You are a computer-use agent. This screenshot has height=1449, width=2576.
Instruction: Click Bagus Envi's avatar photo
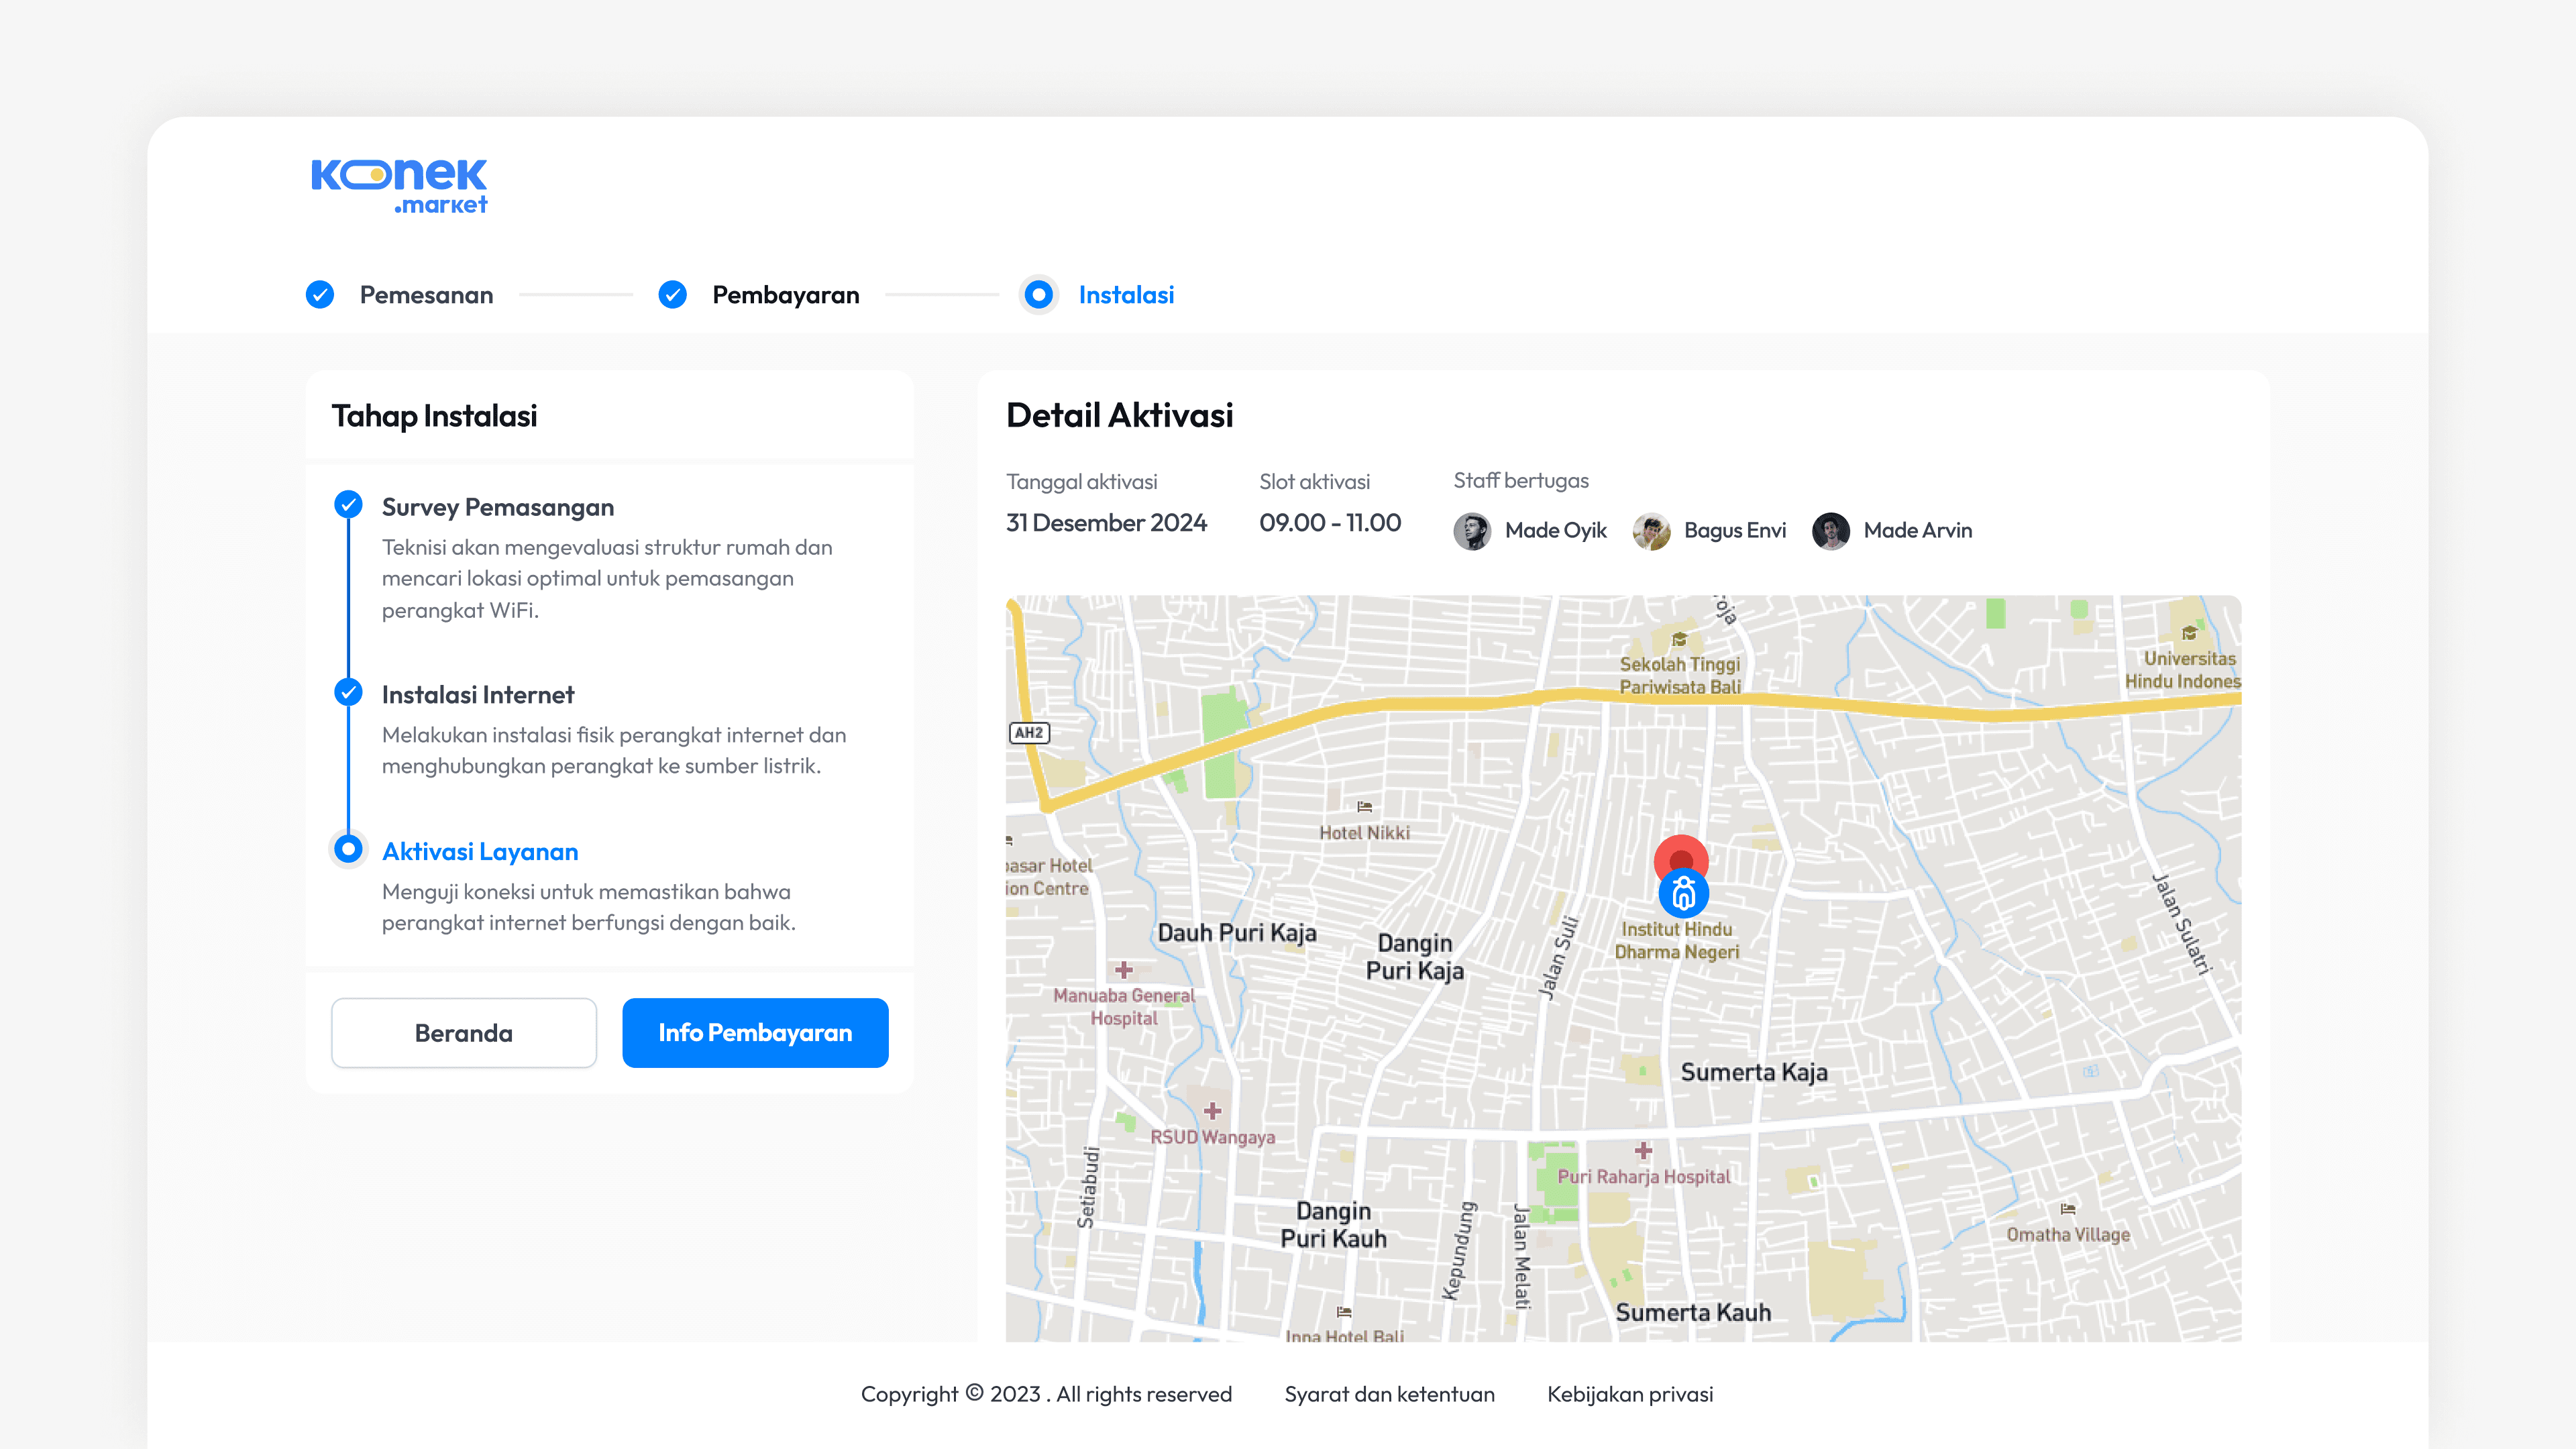(x=1651, y=531)
